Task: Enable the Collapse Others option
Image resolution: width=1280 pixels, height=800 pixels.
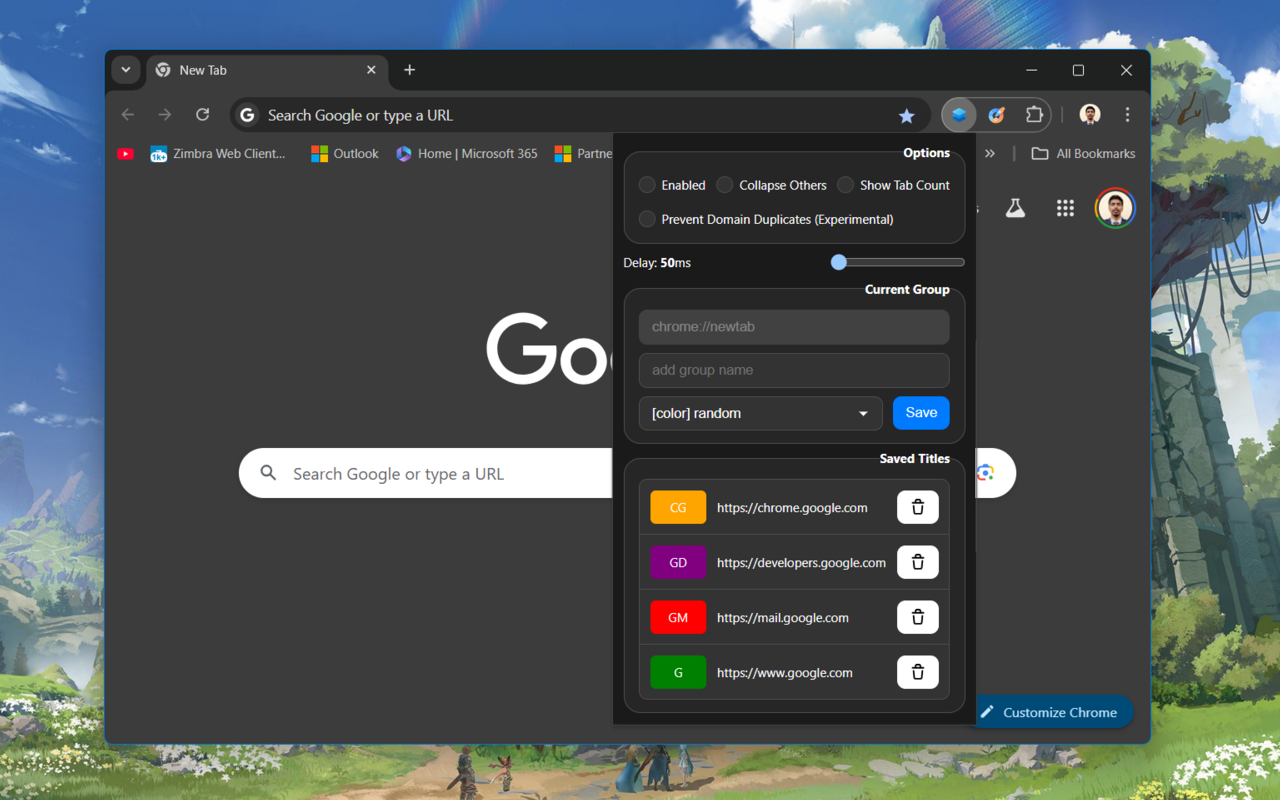Action: (725, 185)
